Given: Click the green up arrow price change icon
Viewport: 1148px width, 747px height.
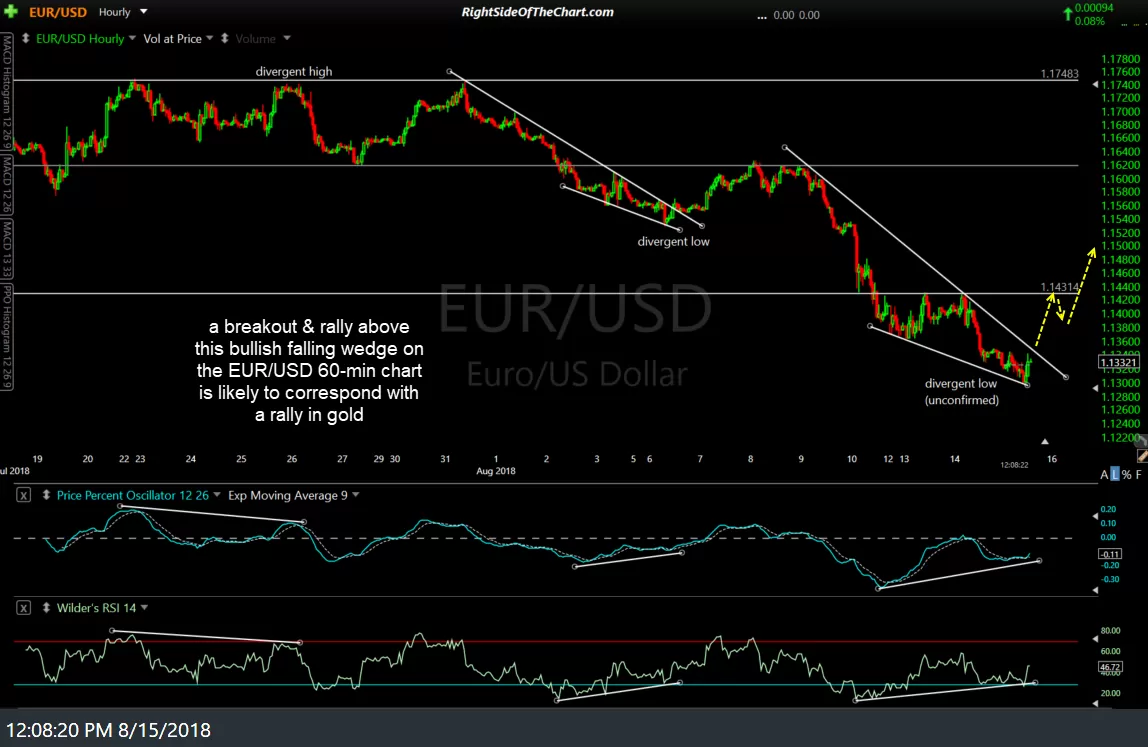Looking at the screenshot, I should [1068, 13].
